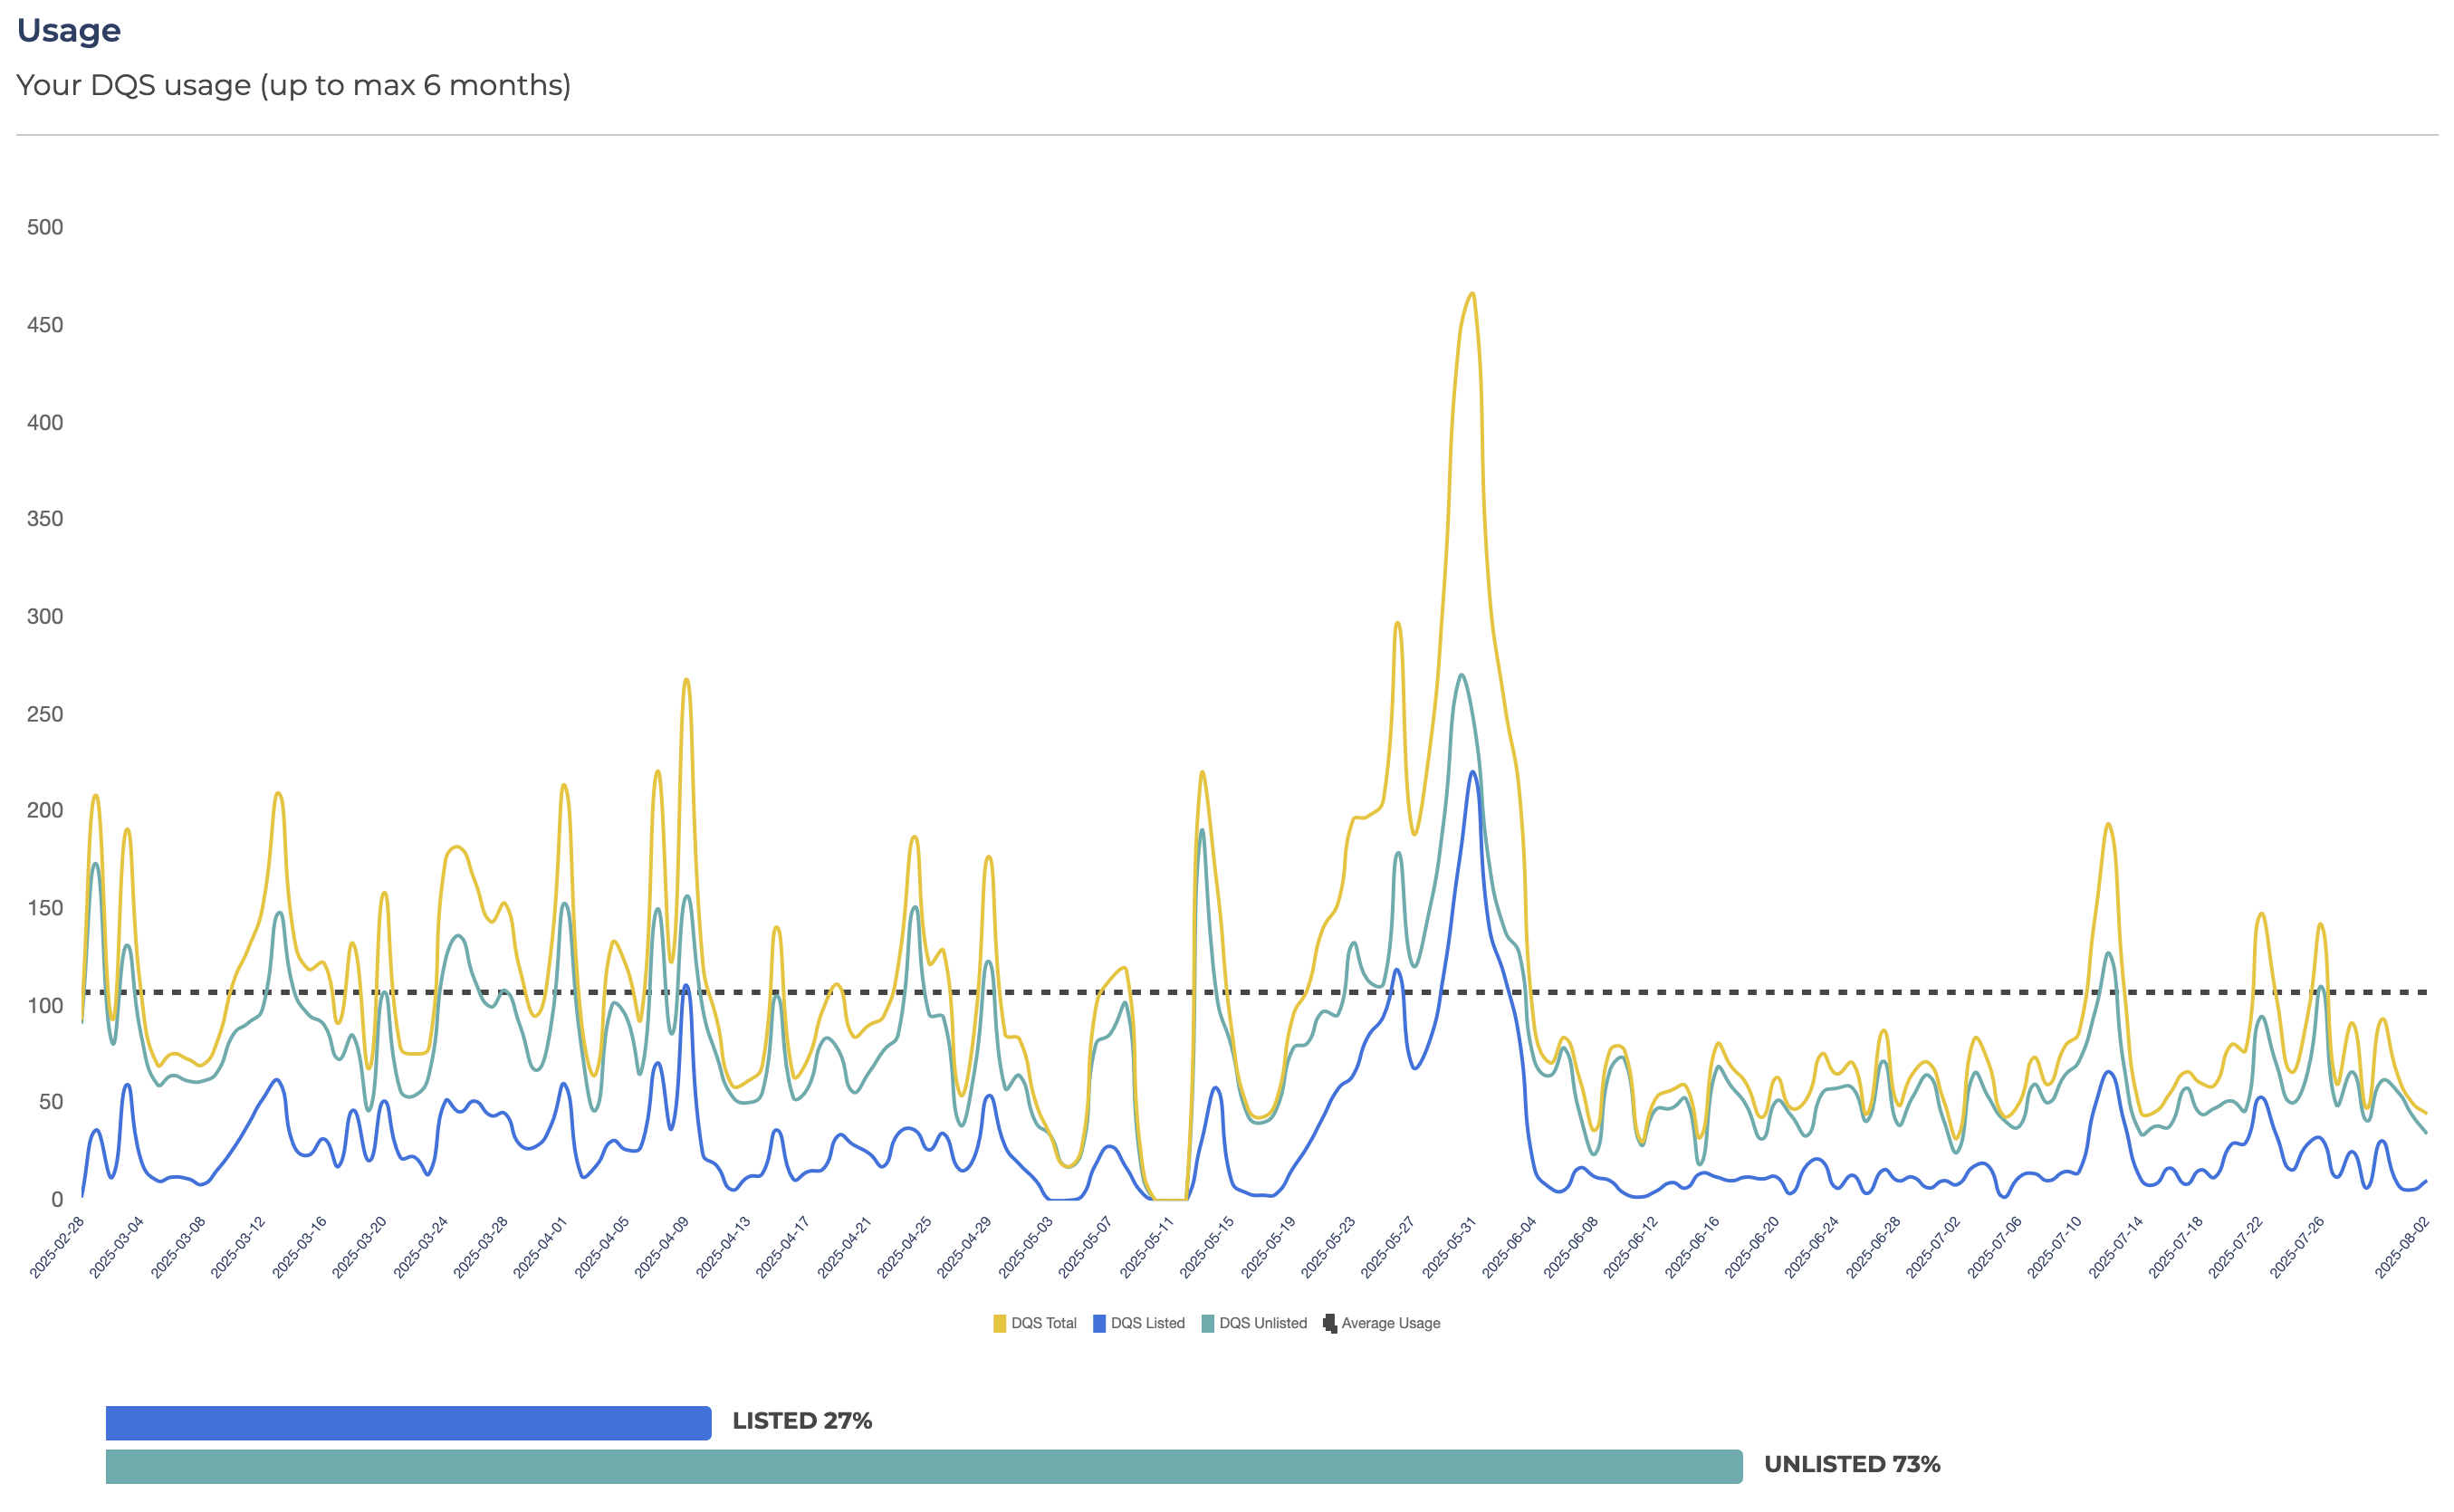Click the highest yellow peak near 465
This screenshot has height=1512, width=2454.
[1472, 294]
